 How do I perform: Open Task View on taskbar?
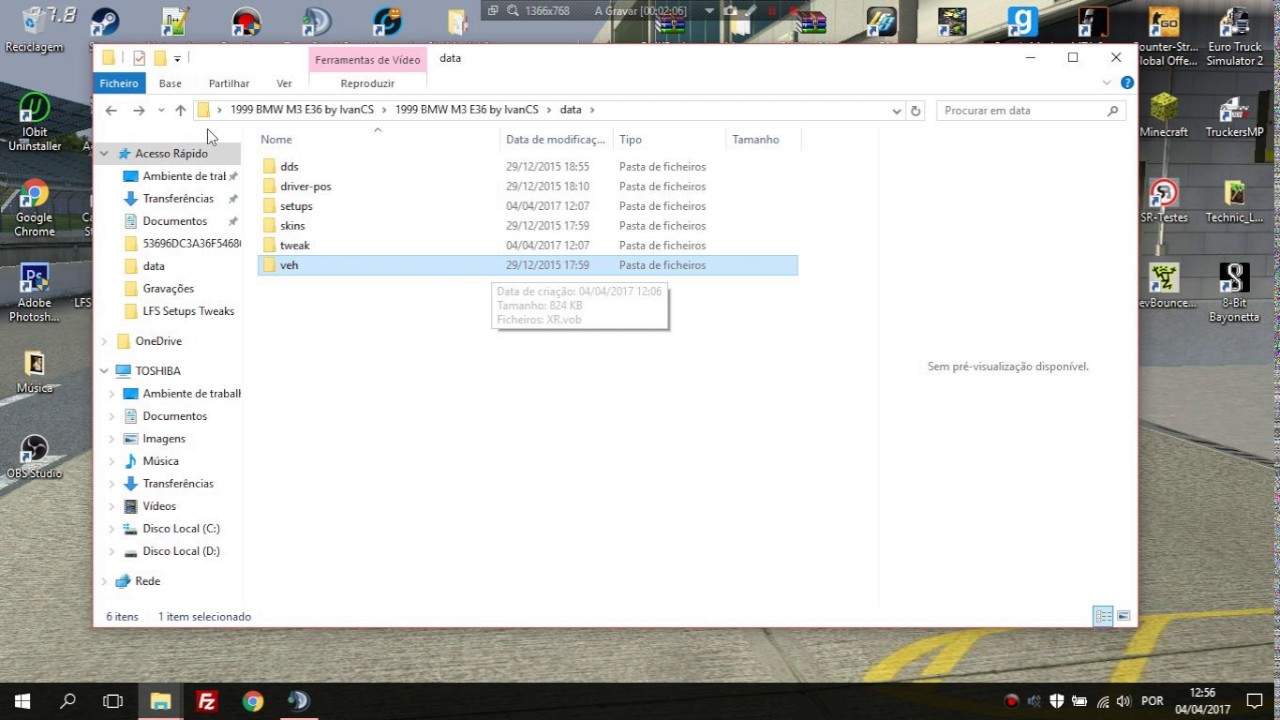click(113, 701)
